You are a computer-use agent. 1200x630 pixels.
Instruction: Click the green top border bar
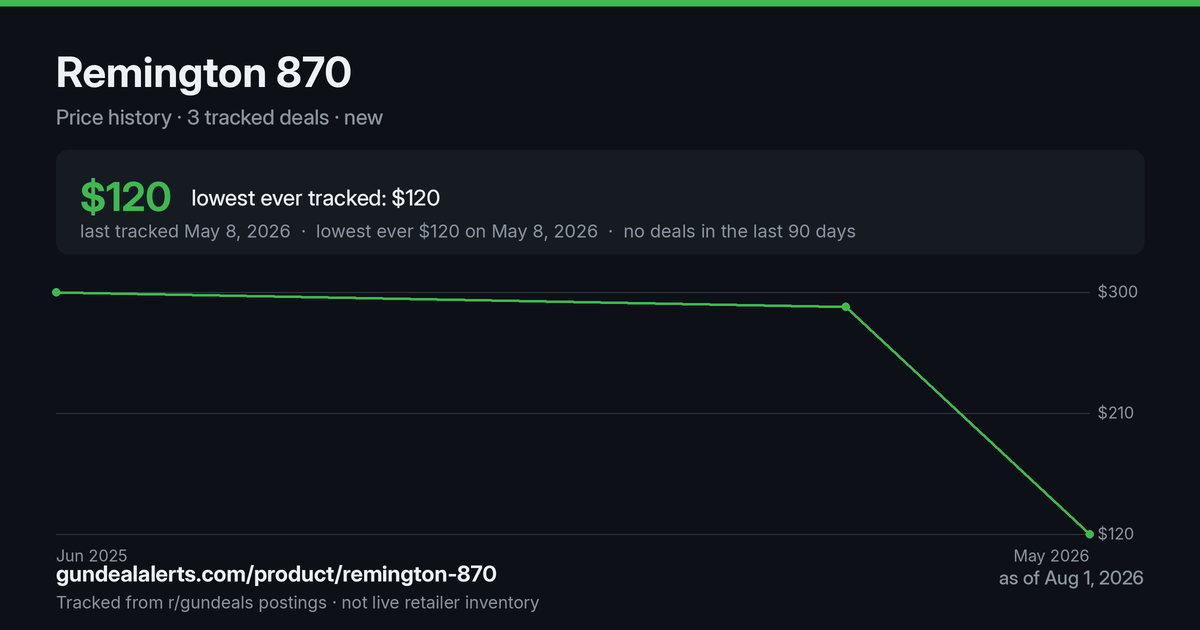(x=600, y=3)
